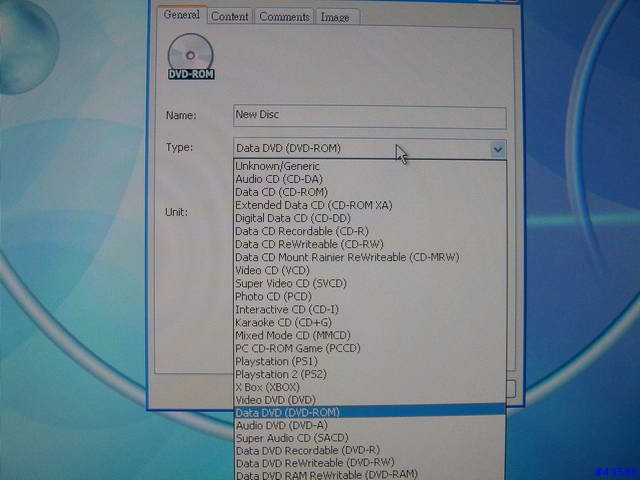
Task: Select Playstation 2 (PS2) type
Action: (370, 374)
